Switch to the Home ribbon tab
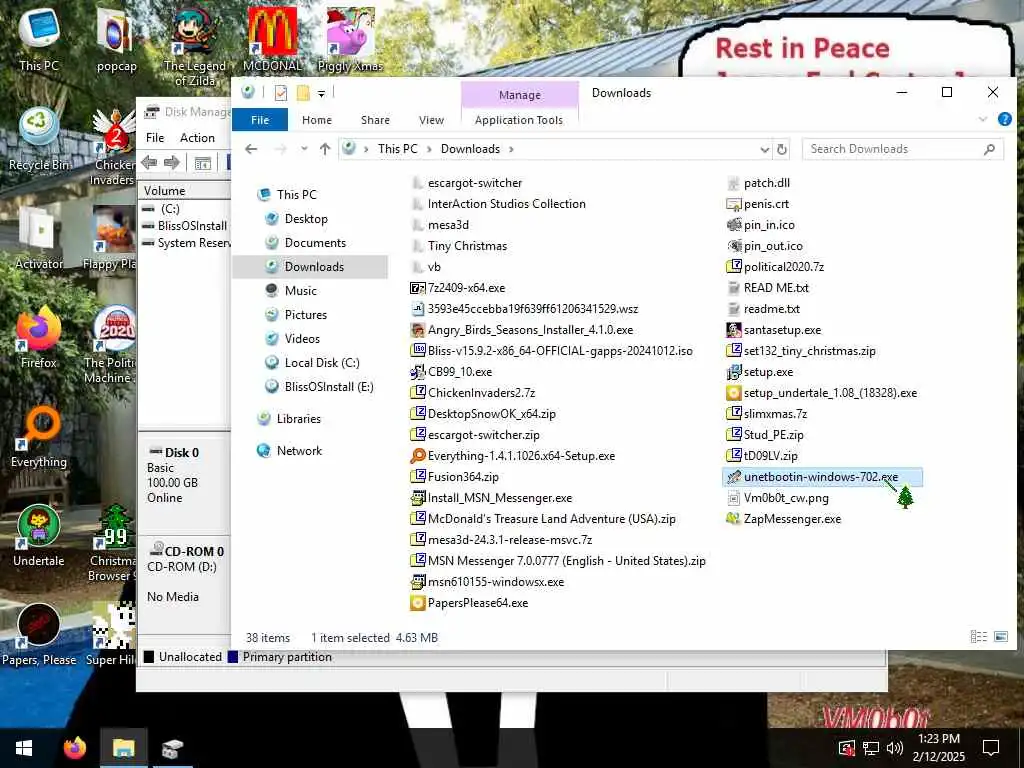Viewport: 1024px width, 768px height. coord(317,120)
